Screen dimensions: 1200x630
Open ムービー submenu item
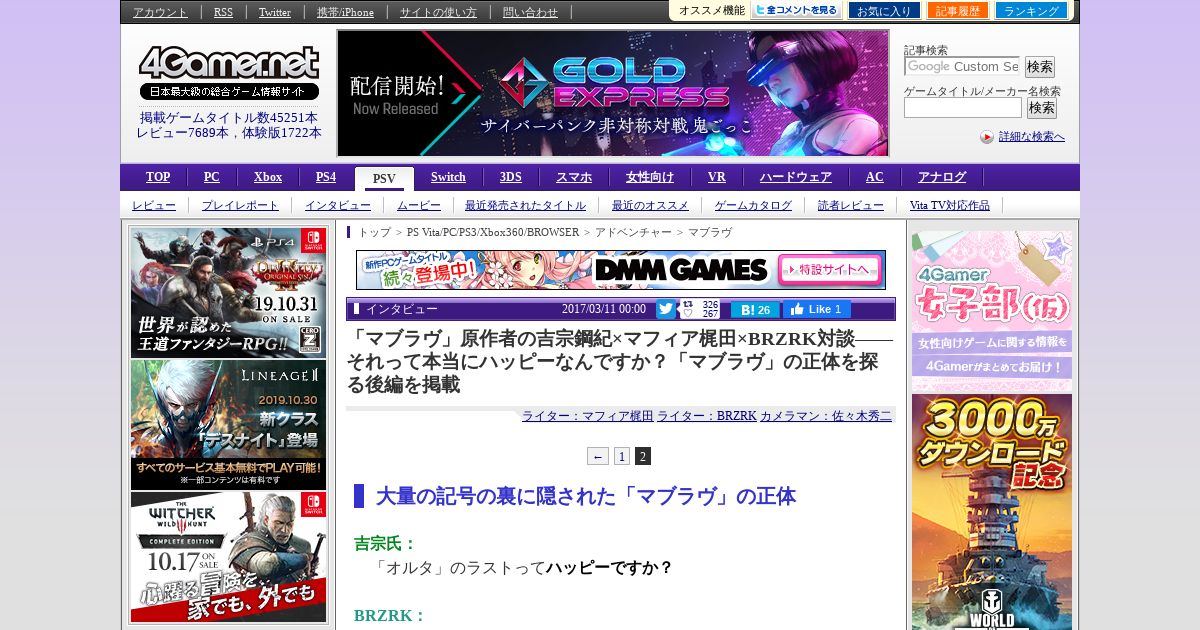click(x=418, y=205)
